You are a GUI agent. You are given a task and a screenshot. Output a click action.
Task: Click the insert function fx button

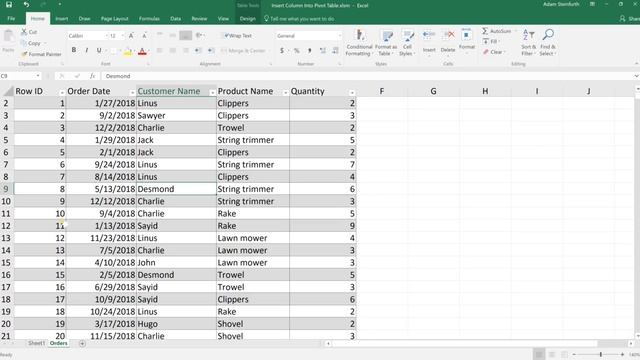click(x=93, y=76)
